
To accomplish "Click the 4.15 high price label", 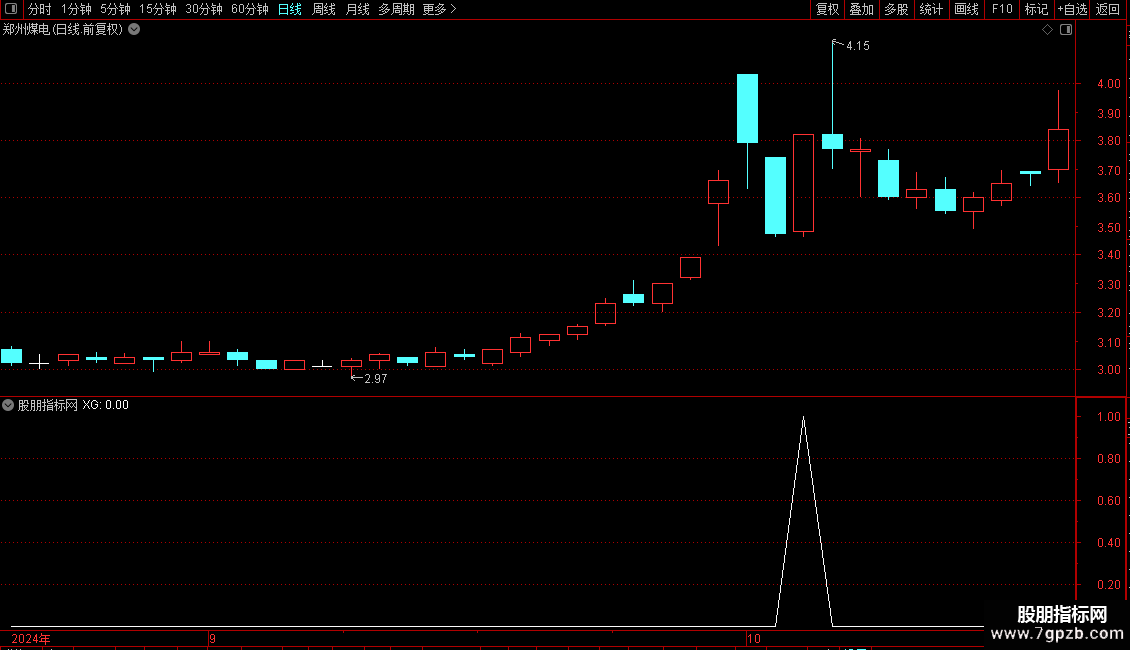I will [858, 46].
